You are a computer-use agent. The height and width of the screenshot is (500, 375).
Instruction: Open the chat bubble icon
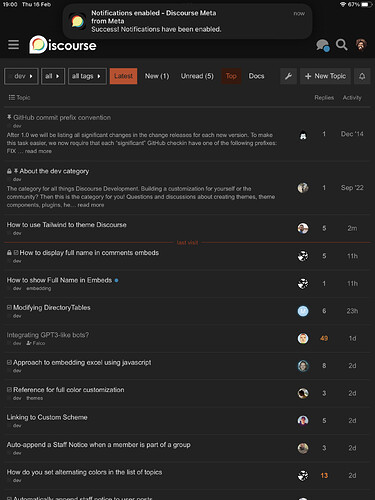pos(322,45)
